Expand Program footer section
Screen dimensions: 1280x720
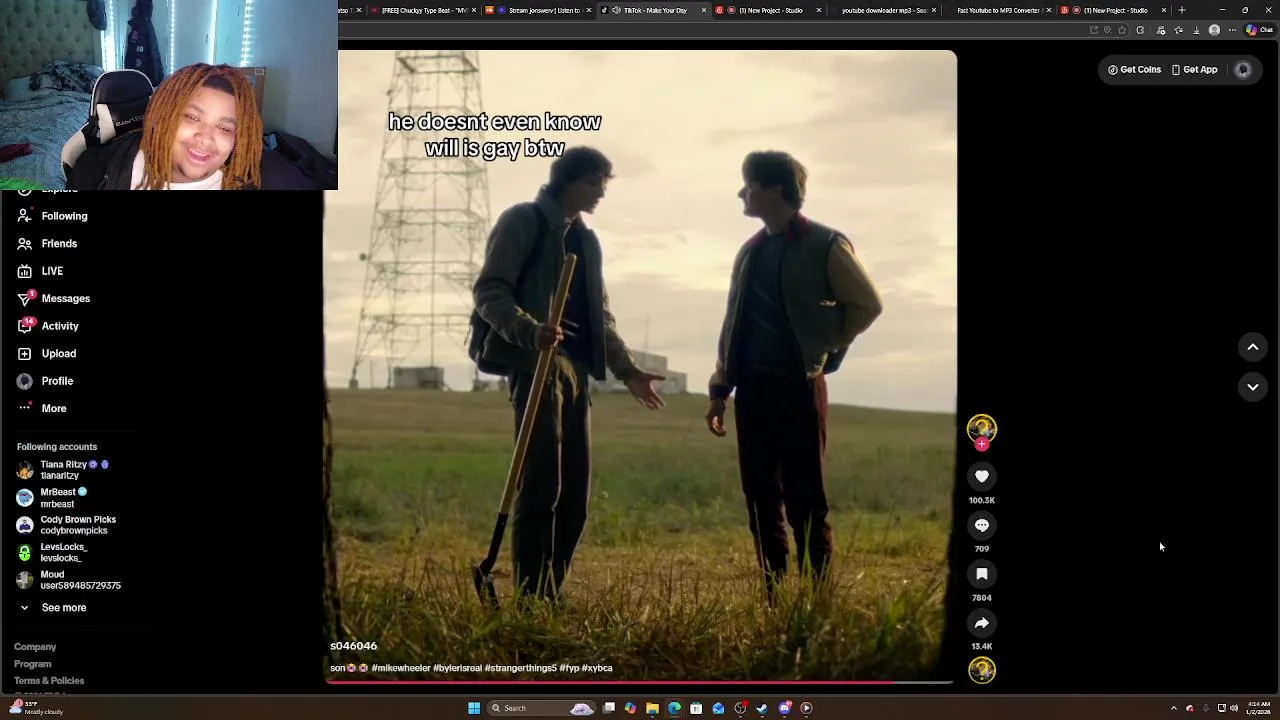point(32,664)
